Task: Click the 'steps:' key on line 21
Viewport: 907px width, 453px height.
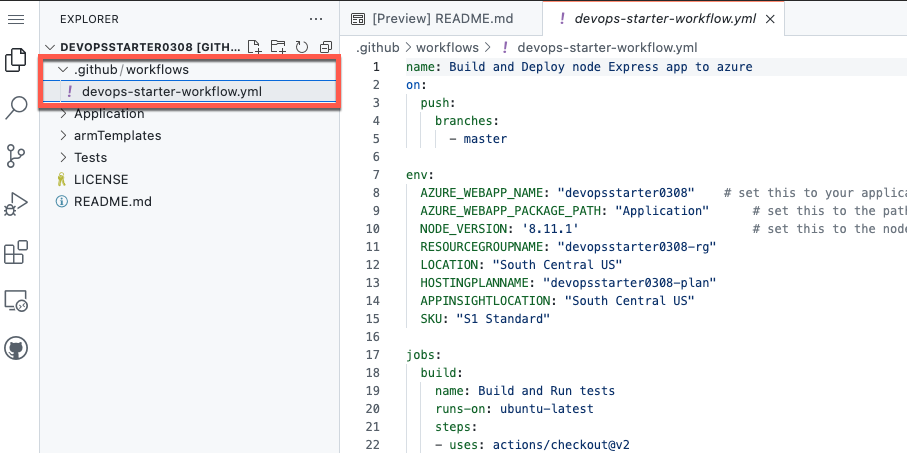Action: click(x=456, y=426)
